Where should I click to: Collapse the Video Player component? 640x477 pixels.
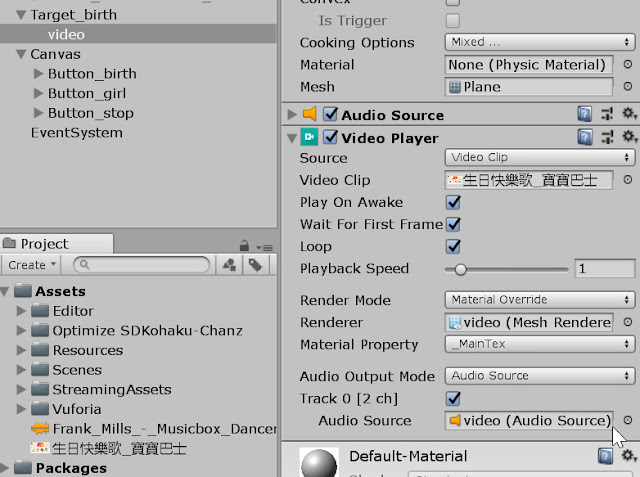pos(291,138)
